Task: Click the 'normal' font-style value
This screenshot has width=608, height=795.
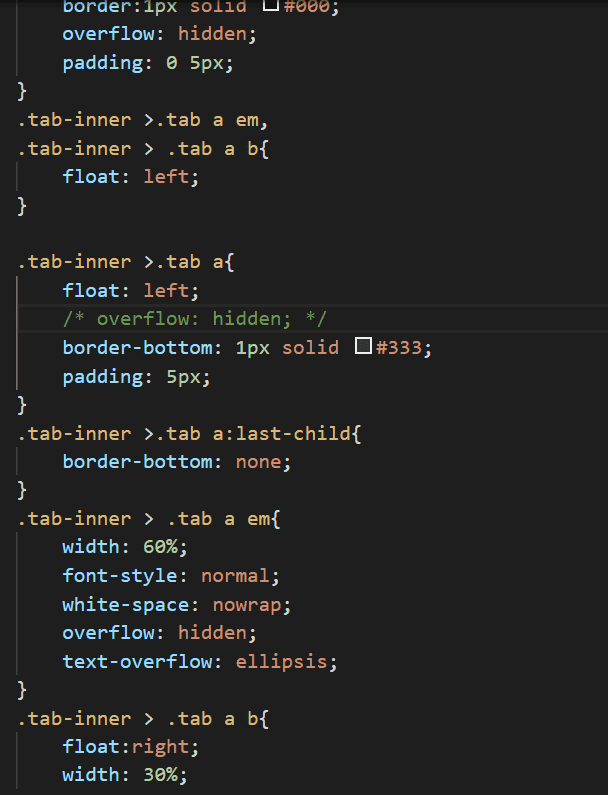Action: tap(235, 576)
